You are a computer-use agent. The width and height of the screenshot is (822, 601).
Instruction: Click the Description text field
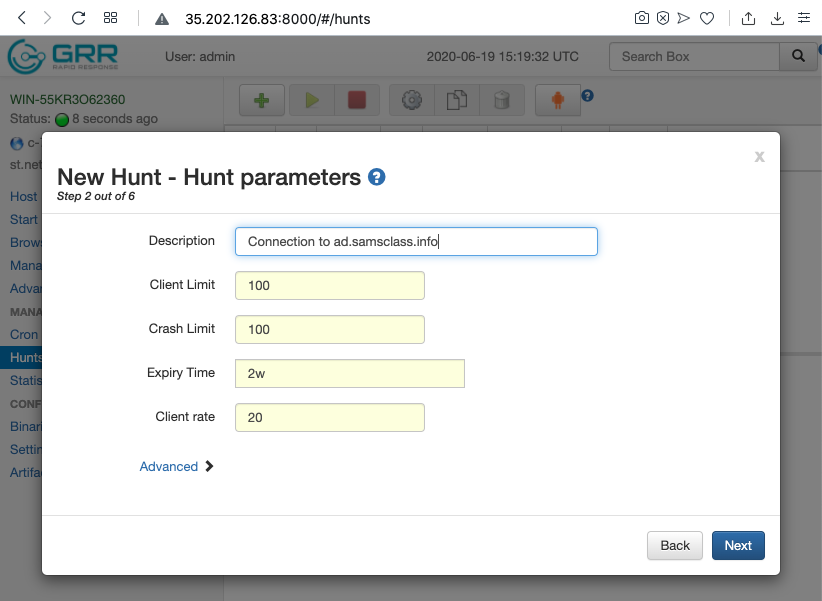[416, 241]
